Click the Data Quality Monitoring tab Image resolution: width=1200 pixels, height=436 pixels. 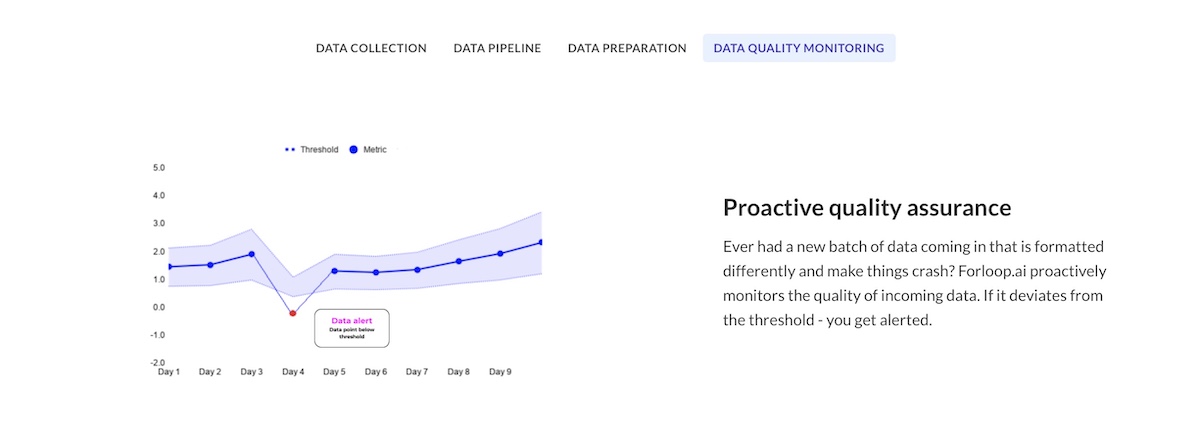pos(799,48)
